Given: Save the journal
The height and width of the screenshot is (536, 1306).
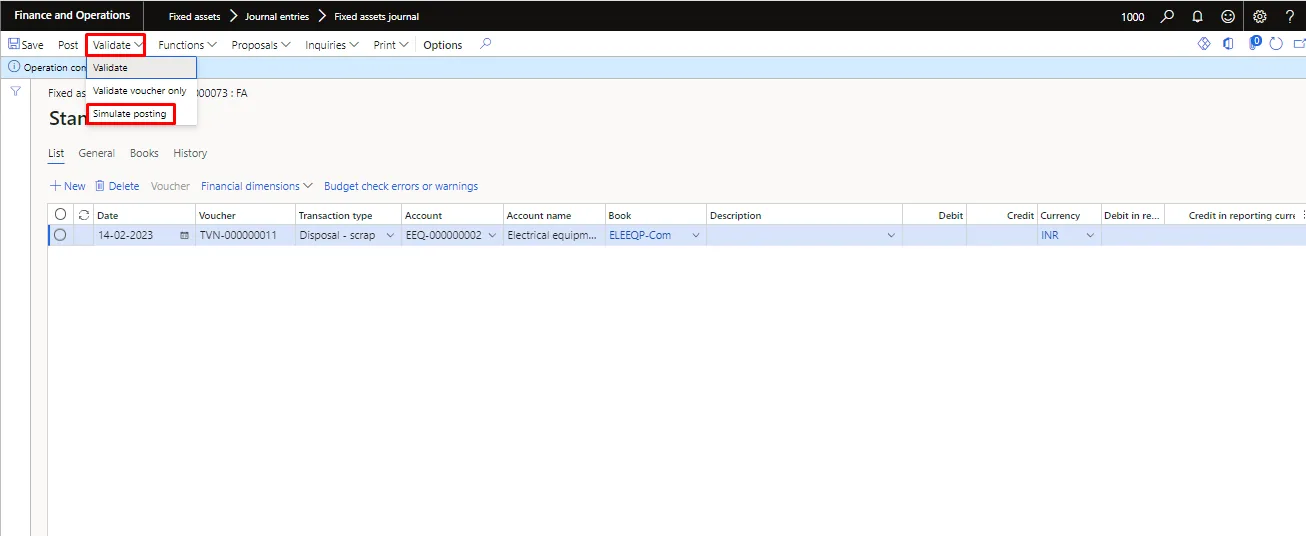Looking at the screenshot, I should tap(26, 45).
